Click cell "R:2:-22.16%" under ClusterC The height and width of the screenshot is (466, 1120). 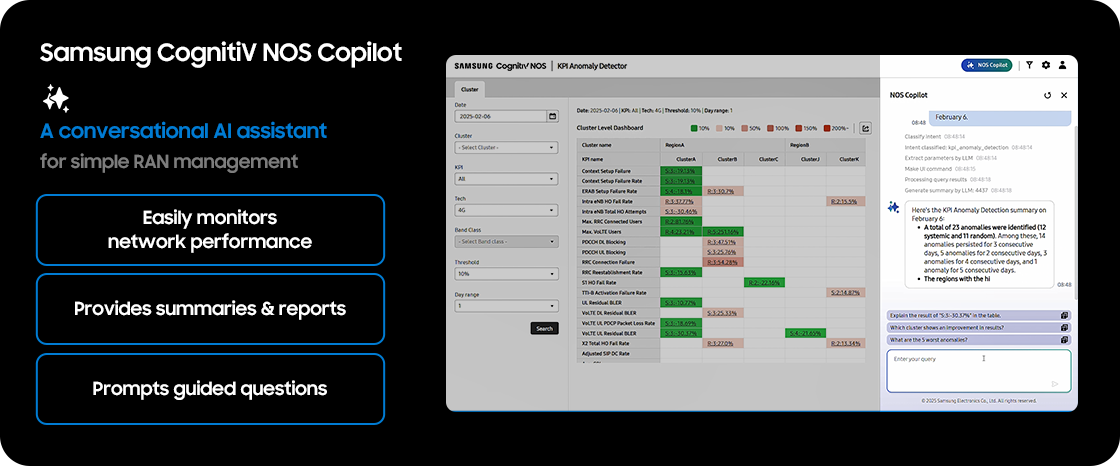click(764, 282)
